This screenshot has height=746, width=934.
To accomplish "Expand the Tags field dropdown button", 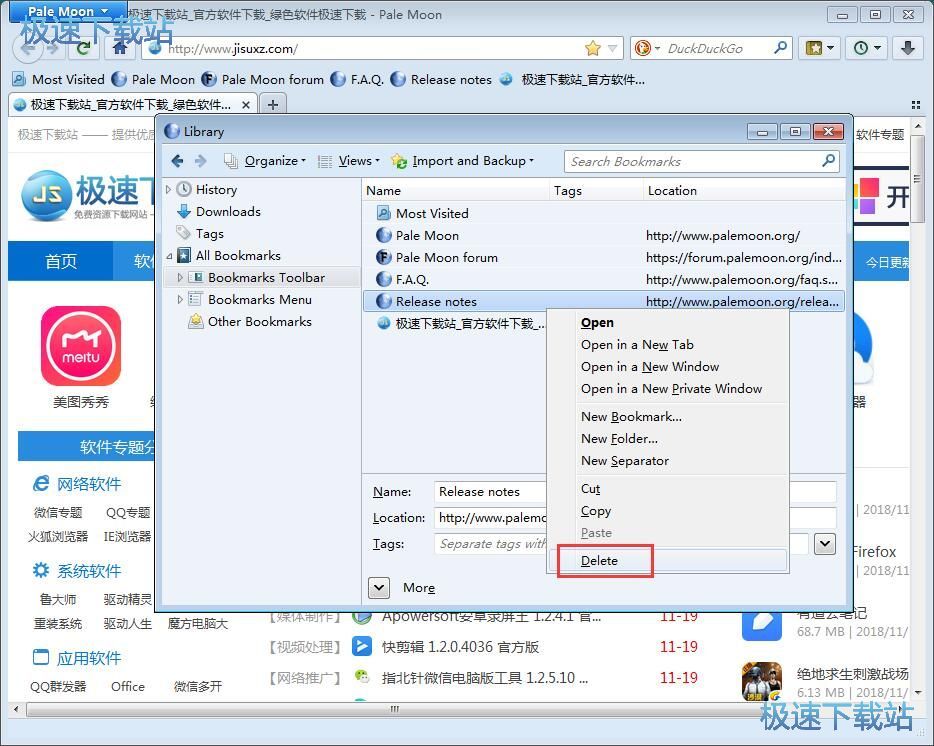I will 824,543.
